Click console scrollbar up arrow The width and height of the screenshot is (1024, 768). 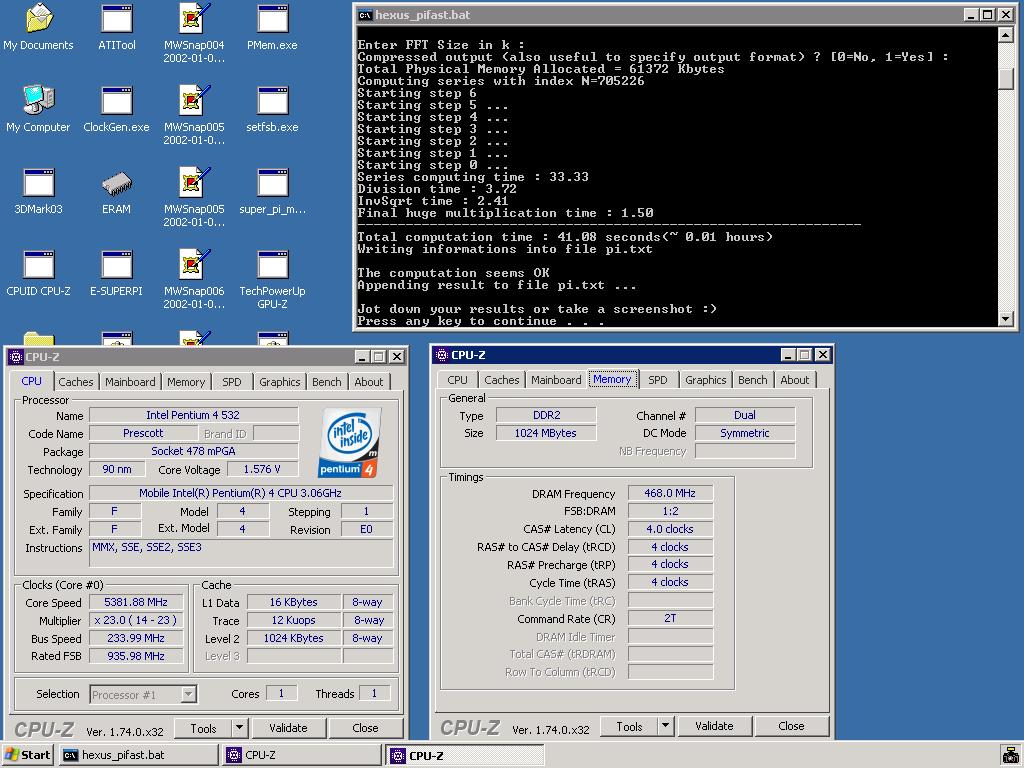[x=1006, y=35]
